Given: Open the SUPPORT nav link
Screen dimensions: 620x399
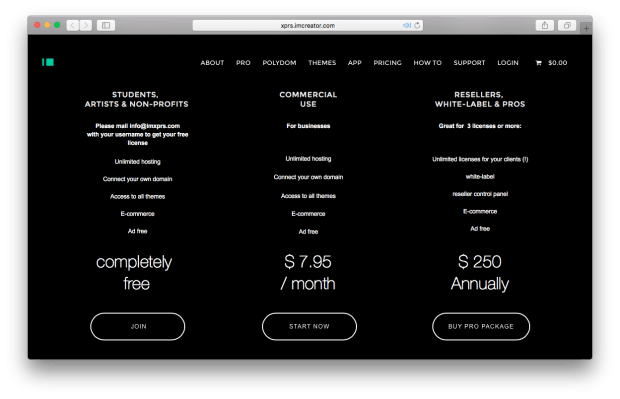Looking at the screenshot, I should coord(469,62).
